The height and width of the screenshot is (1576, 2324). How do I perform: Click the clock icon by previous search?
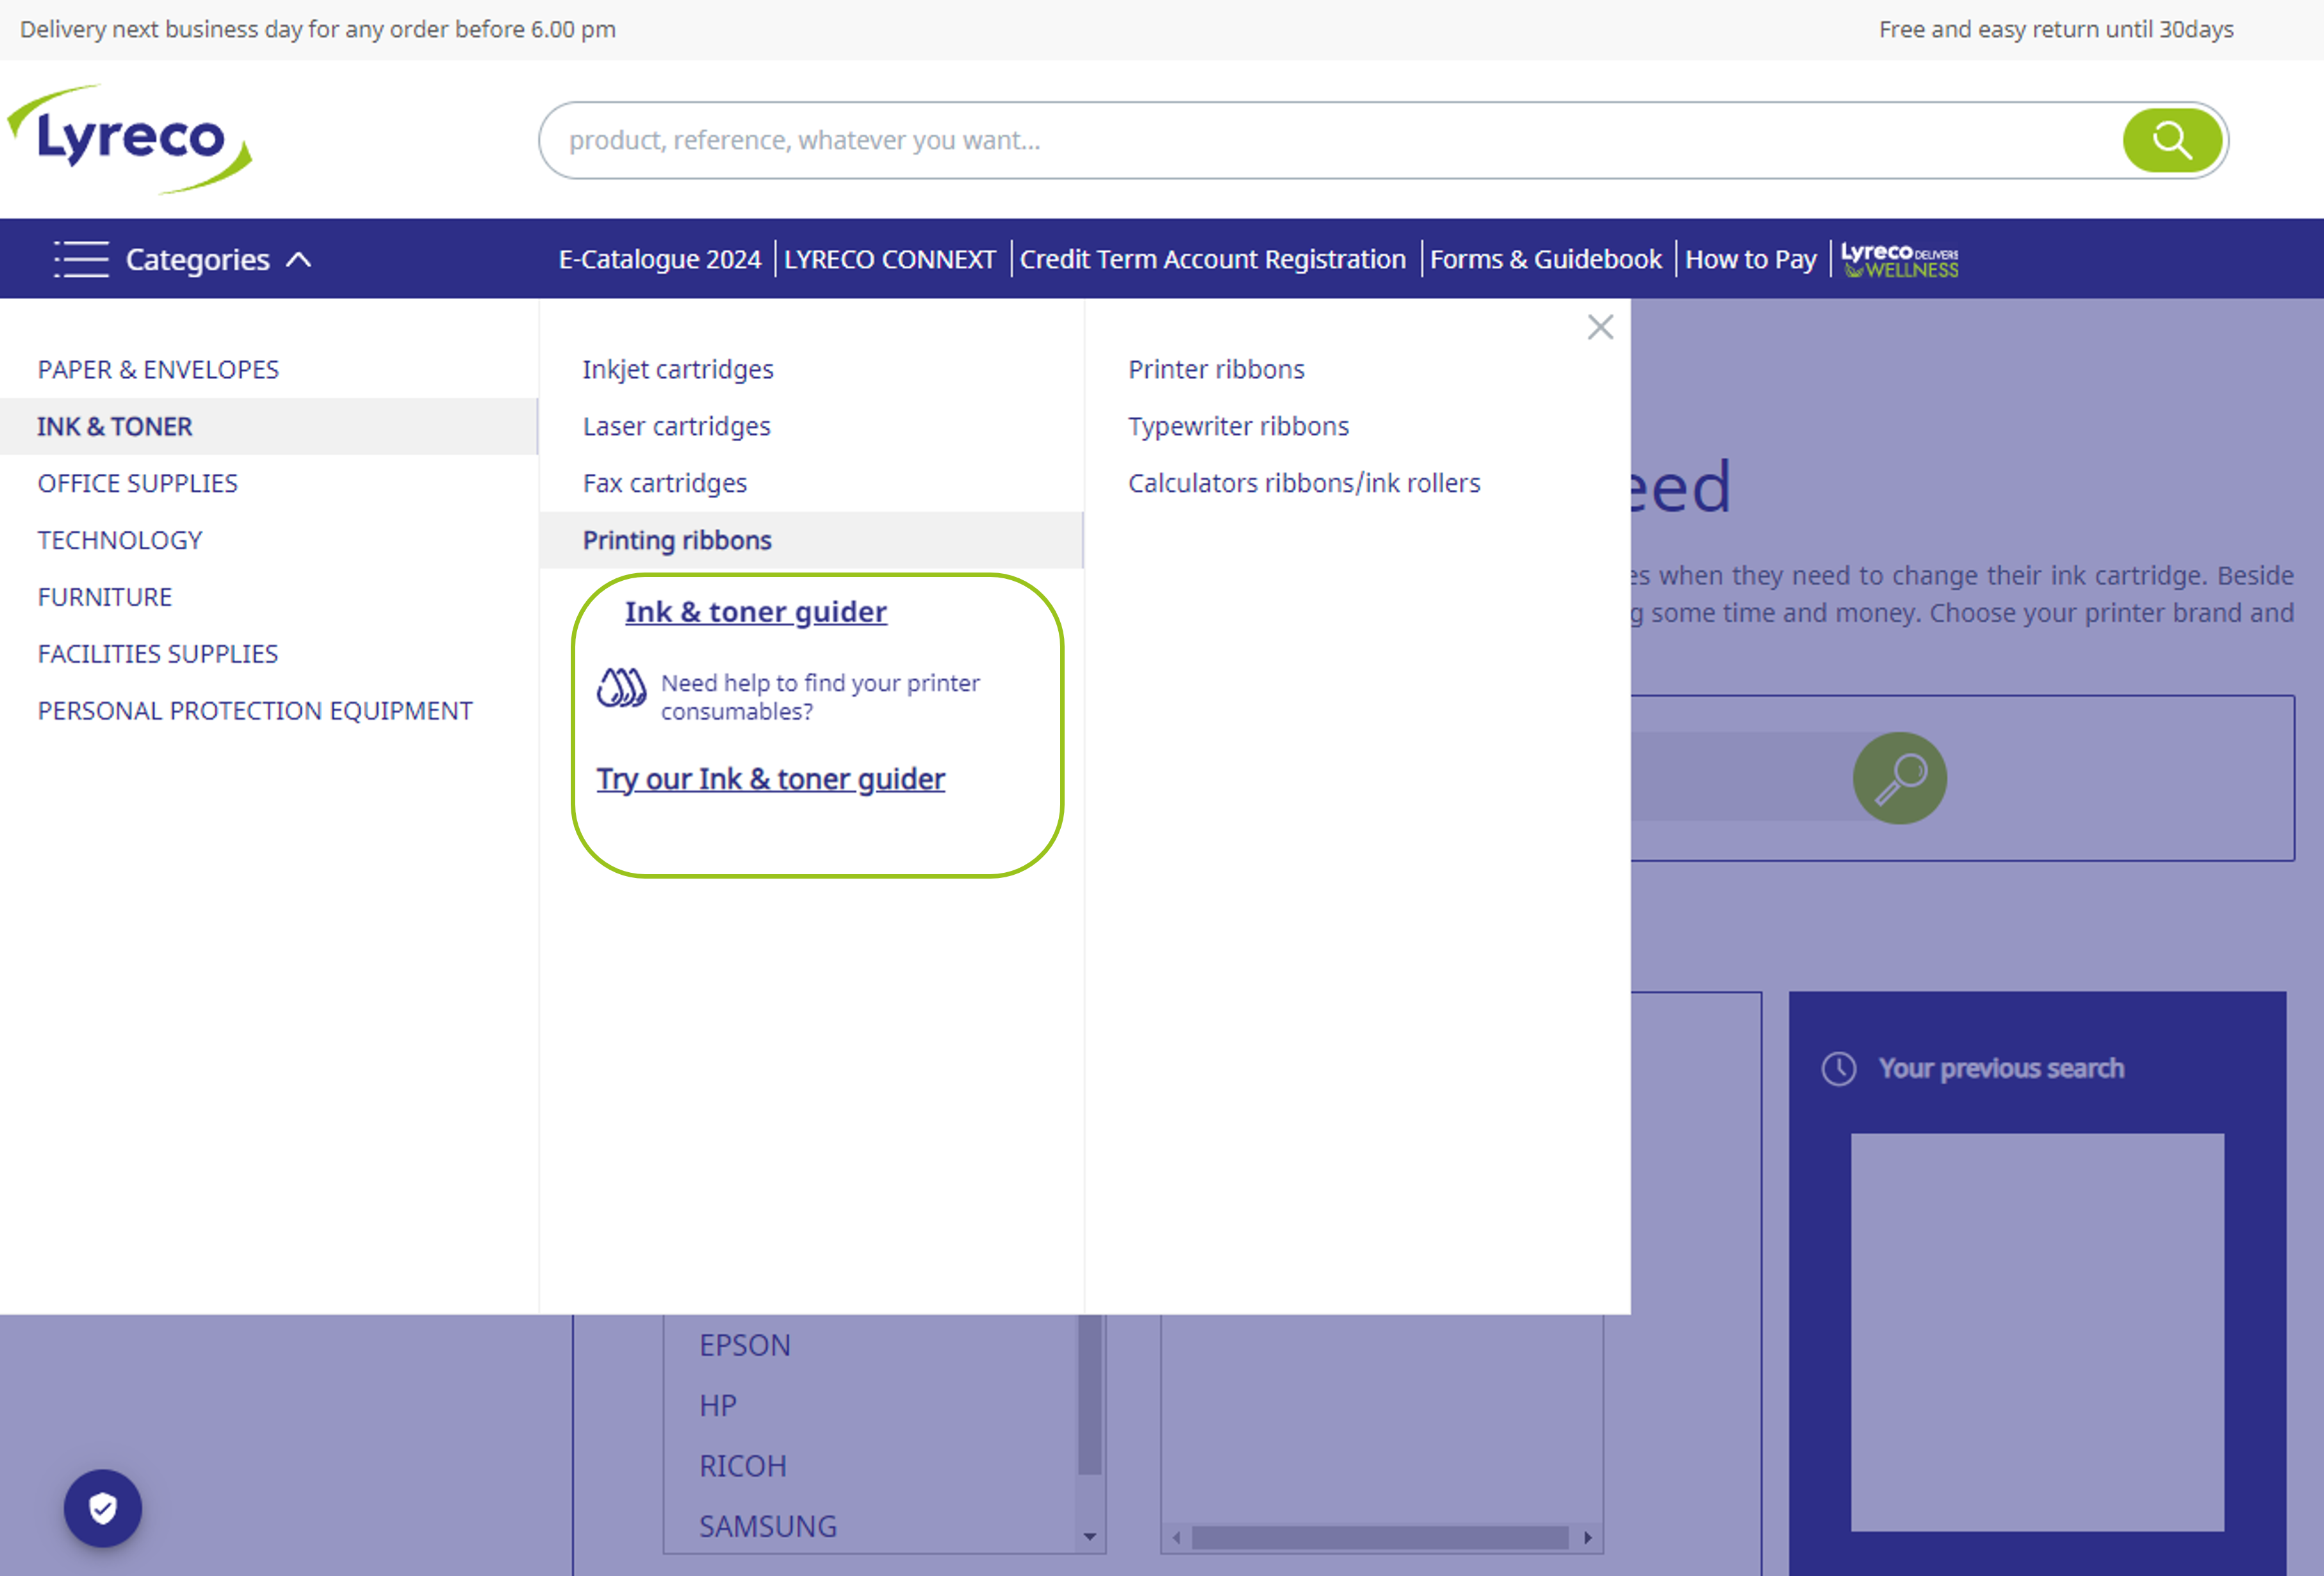(x=1838, y=1068)
